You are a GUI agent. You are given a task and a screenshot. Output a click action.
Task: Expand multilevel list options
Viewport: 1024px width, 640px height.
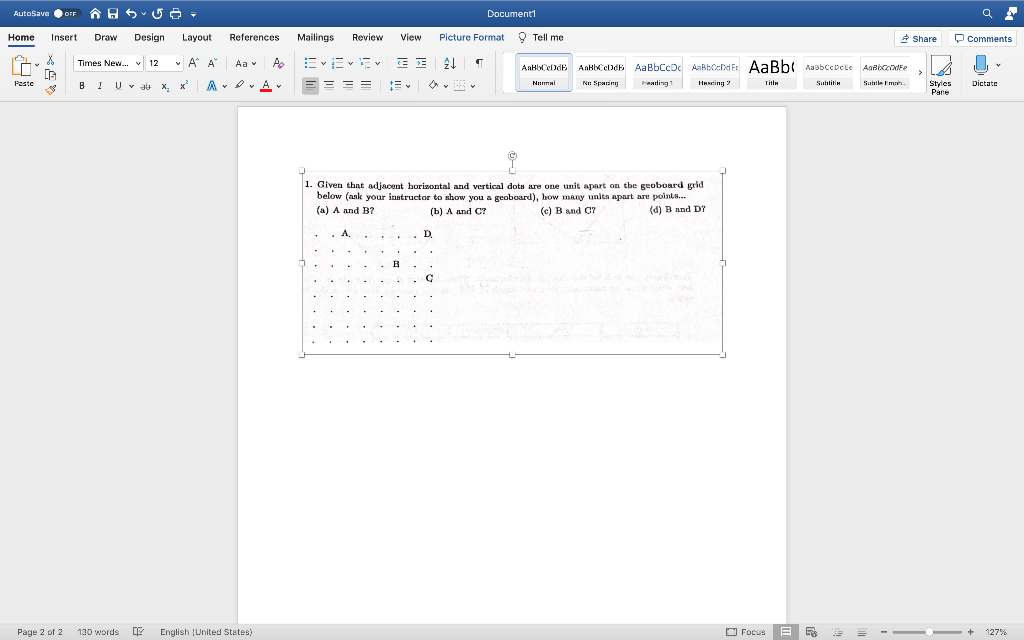(x=377, y=63)
